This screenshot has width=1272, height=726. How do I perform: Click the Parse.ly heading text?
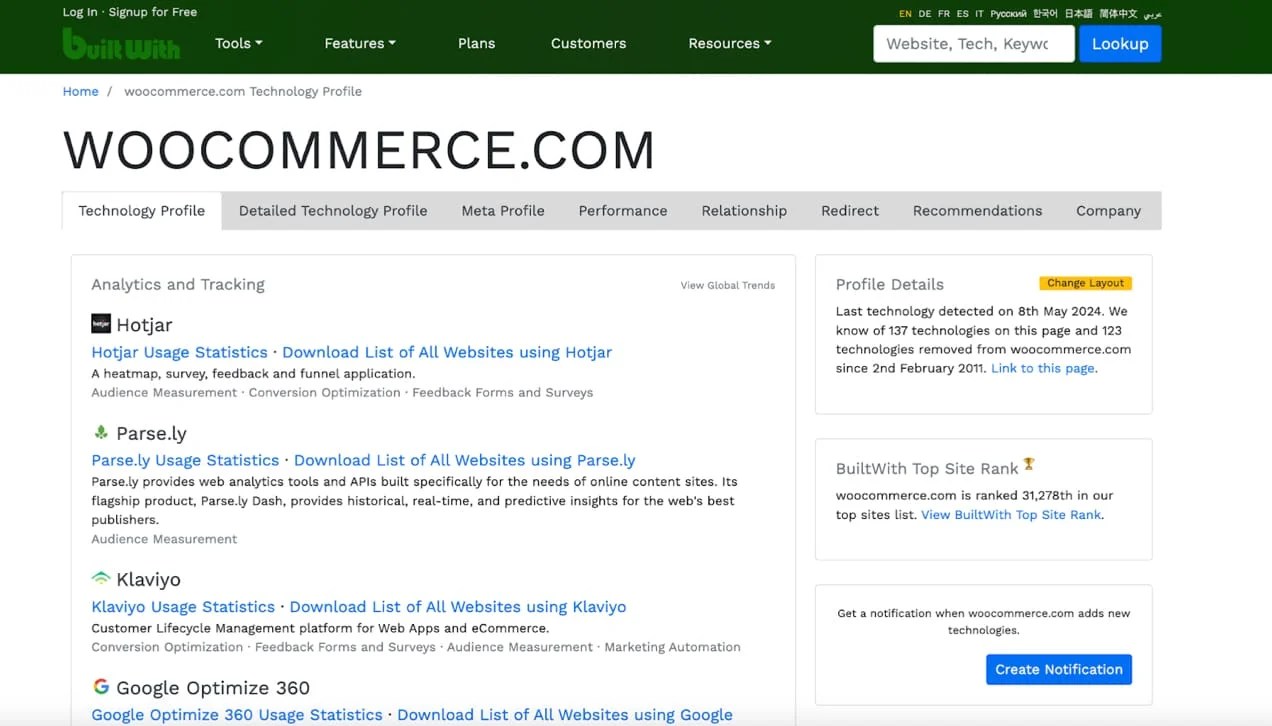click(151, 433)
